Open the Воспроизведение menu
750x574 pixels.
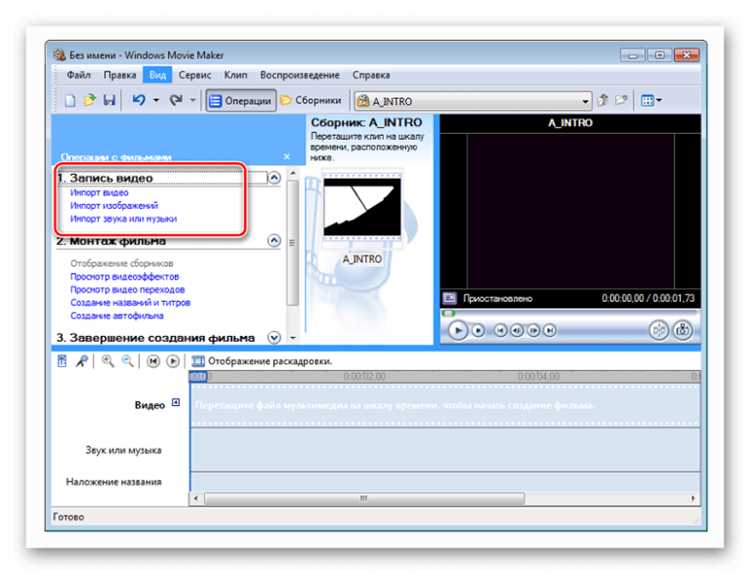click(300, 75)
